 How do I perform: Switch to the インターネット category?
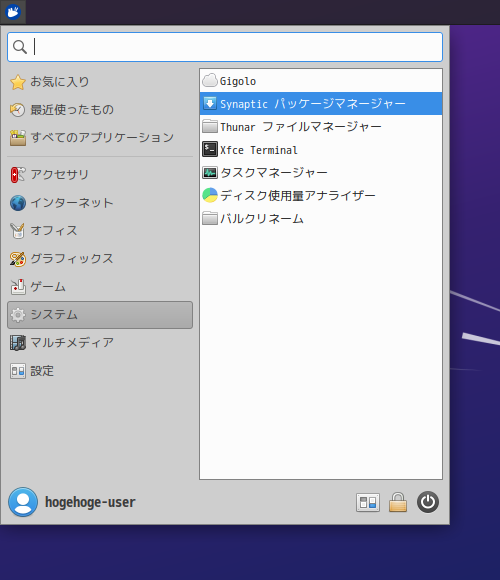coord(100,203)
